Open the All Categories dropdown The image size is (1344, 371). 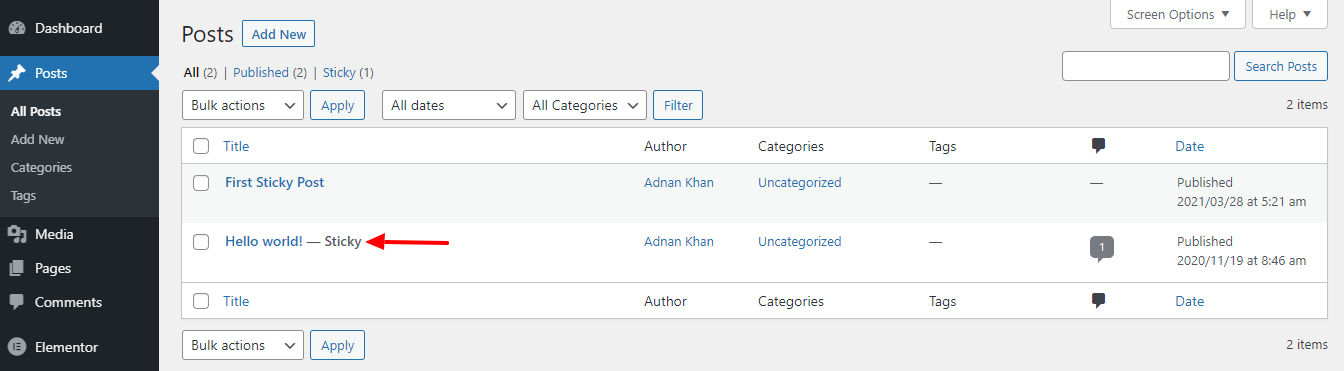click(x=585, y=105)
